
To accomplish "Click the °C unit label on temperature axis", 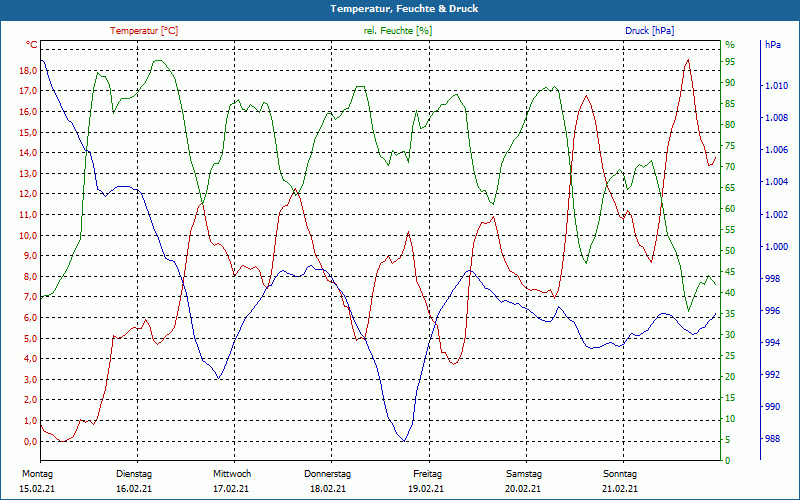I will pyautogui.click(x=32, y=45).
